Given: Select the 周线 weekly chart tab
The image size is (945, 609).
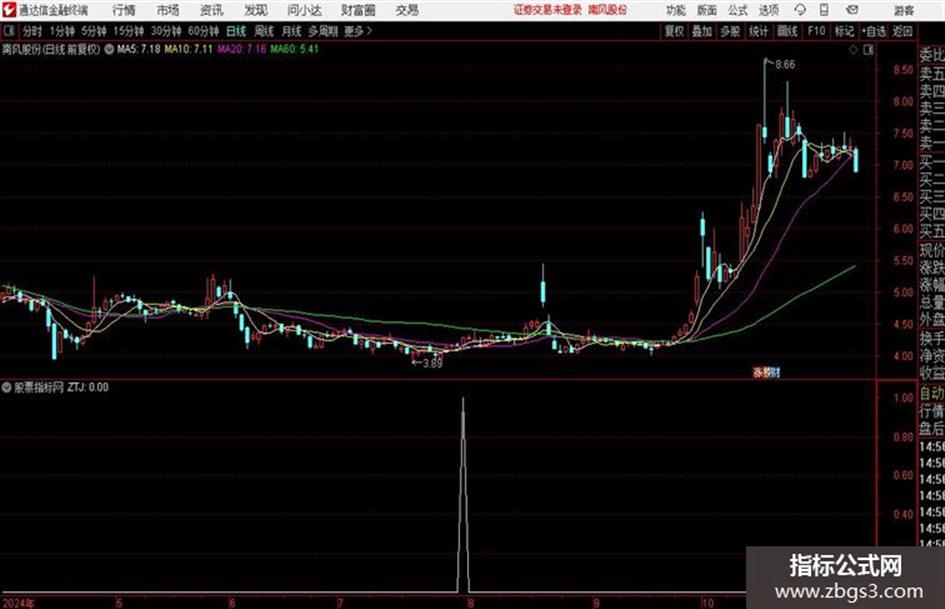Looking at the screenshot, I should click(264, 31).
